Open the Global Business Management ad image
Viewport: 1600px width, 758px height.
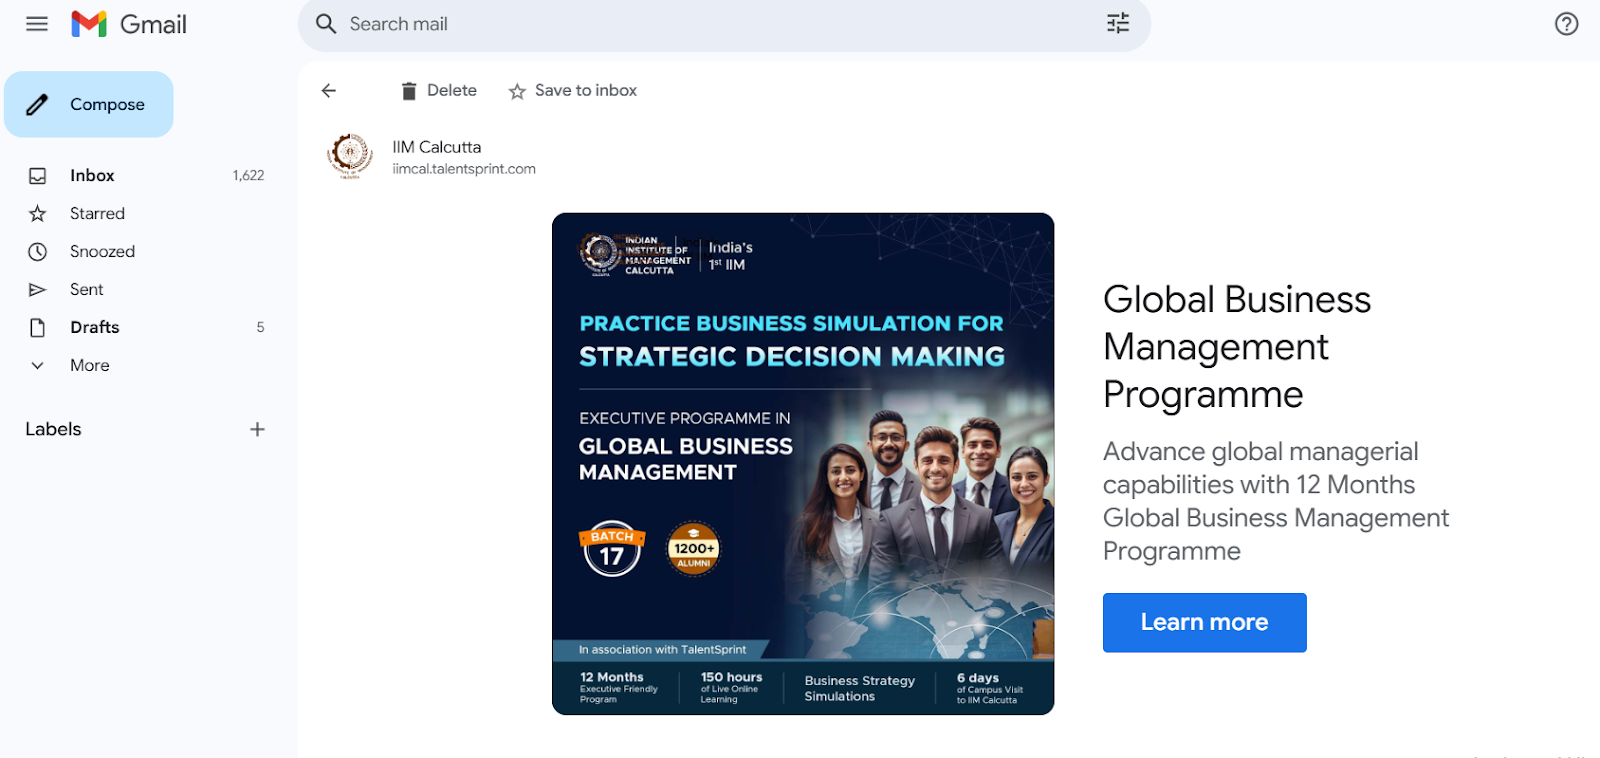click(803, 464)
